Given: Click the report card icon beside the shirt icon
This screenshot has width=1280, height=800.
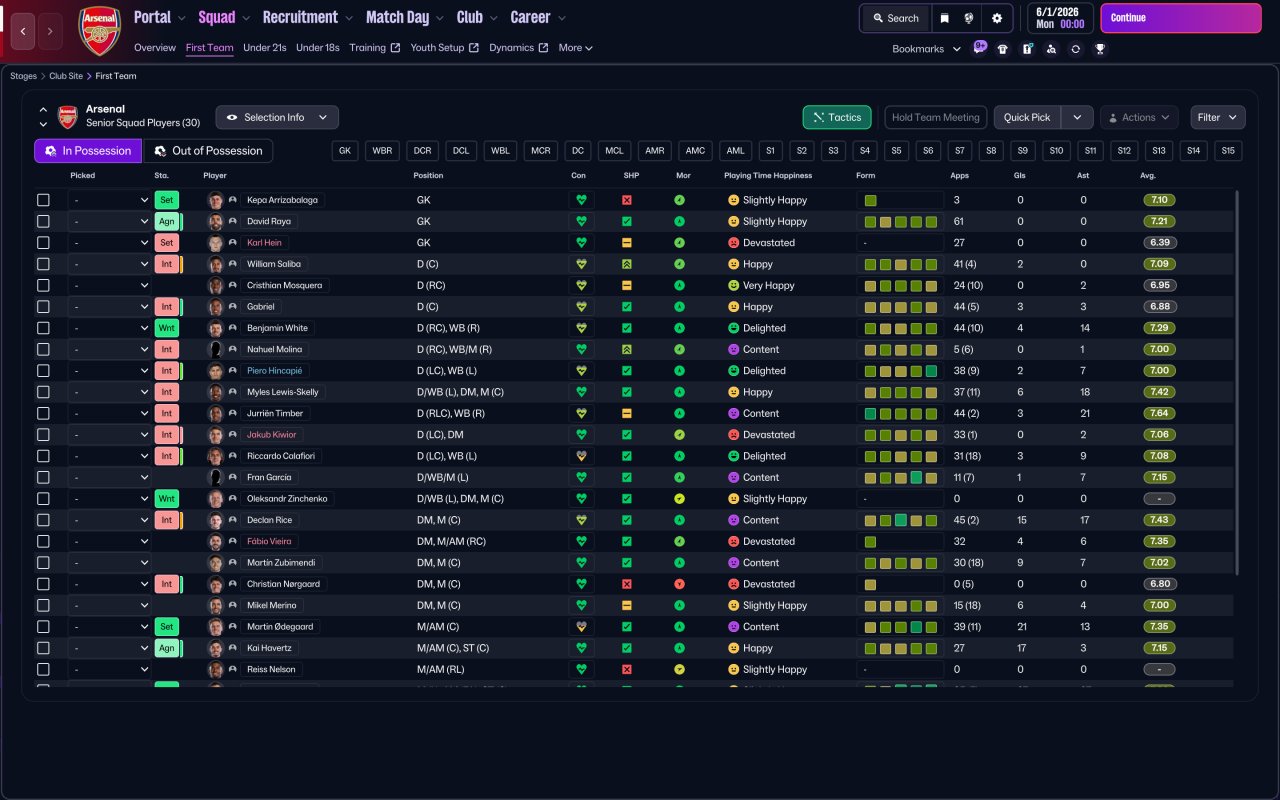Looking at the screenshot, I should coord(1027,49).
